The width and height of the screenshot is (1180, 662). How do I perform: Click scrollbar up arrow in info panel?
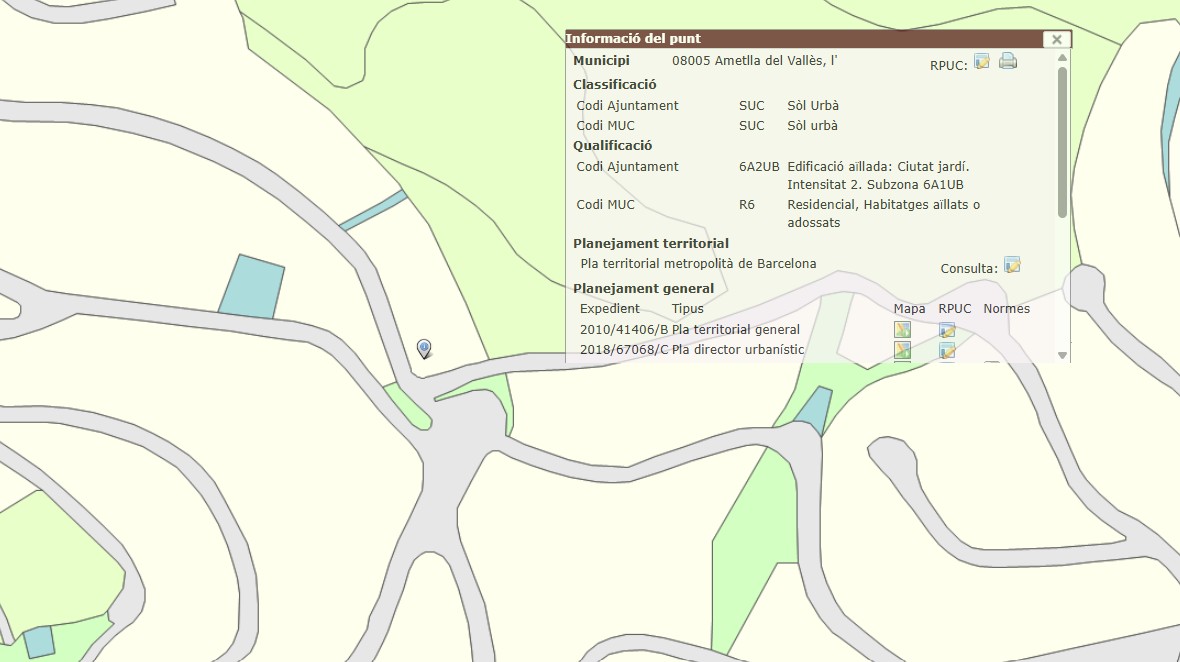1062,57
